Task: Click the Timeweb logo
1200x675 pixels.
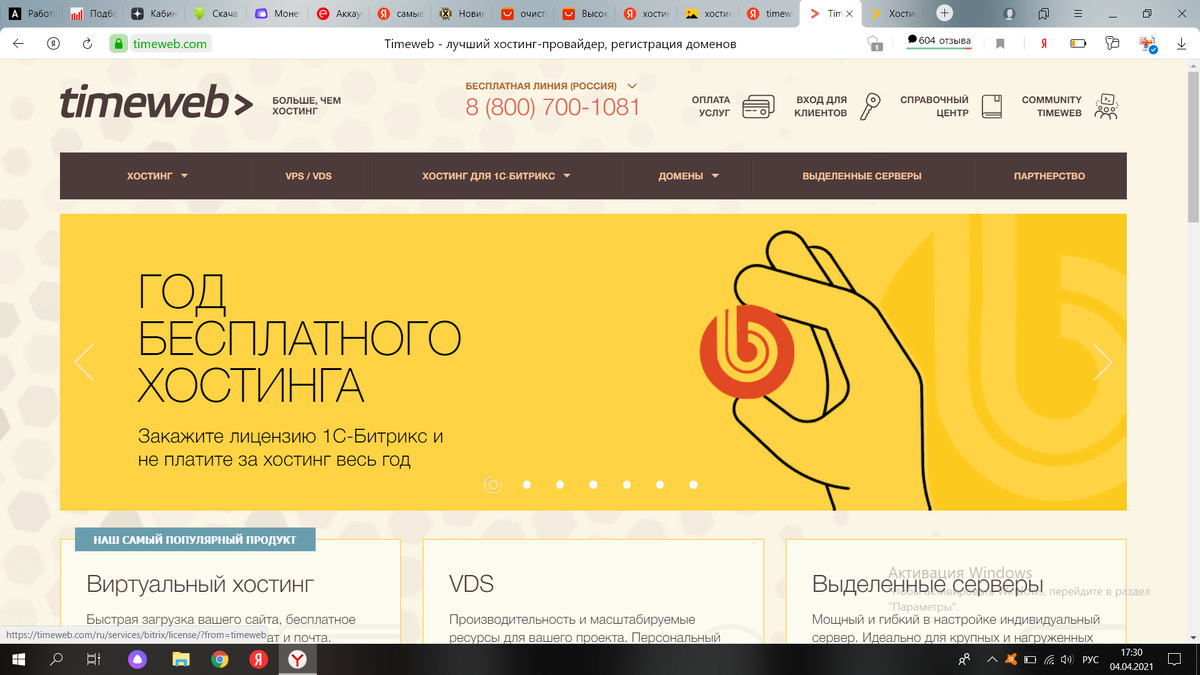Action: point(156,103)
